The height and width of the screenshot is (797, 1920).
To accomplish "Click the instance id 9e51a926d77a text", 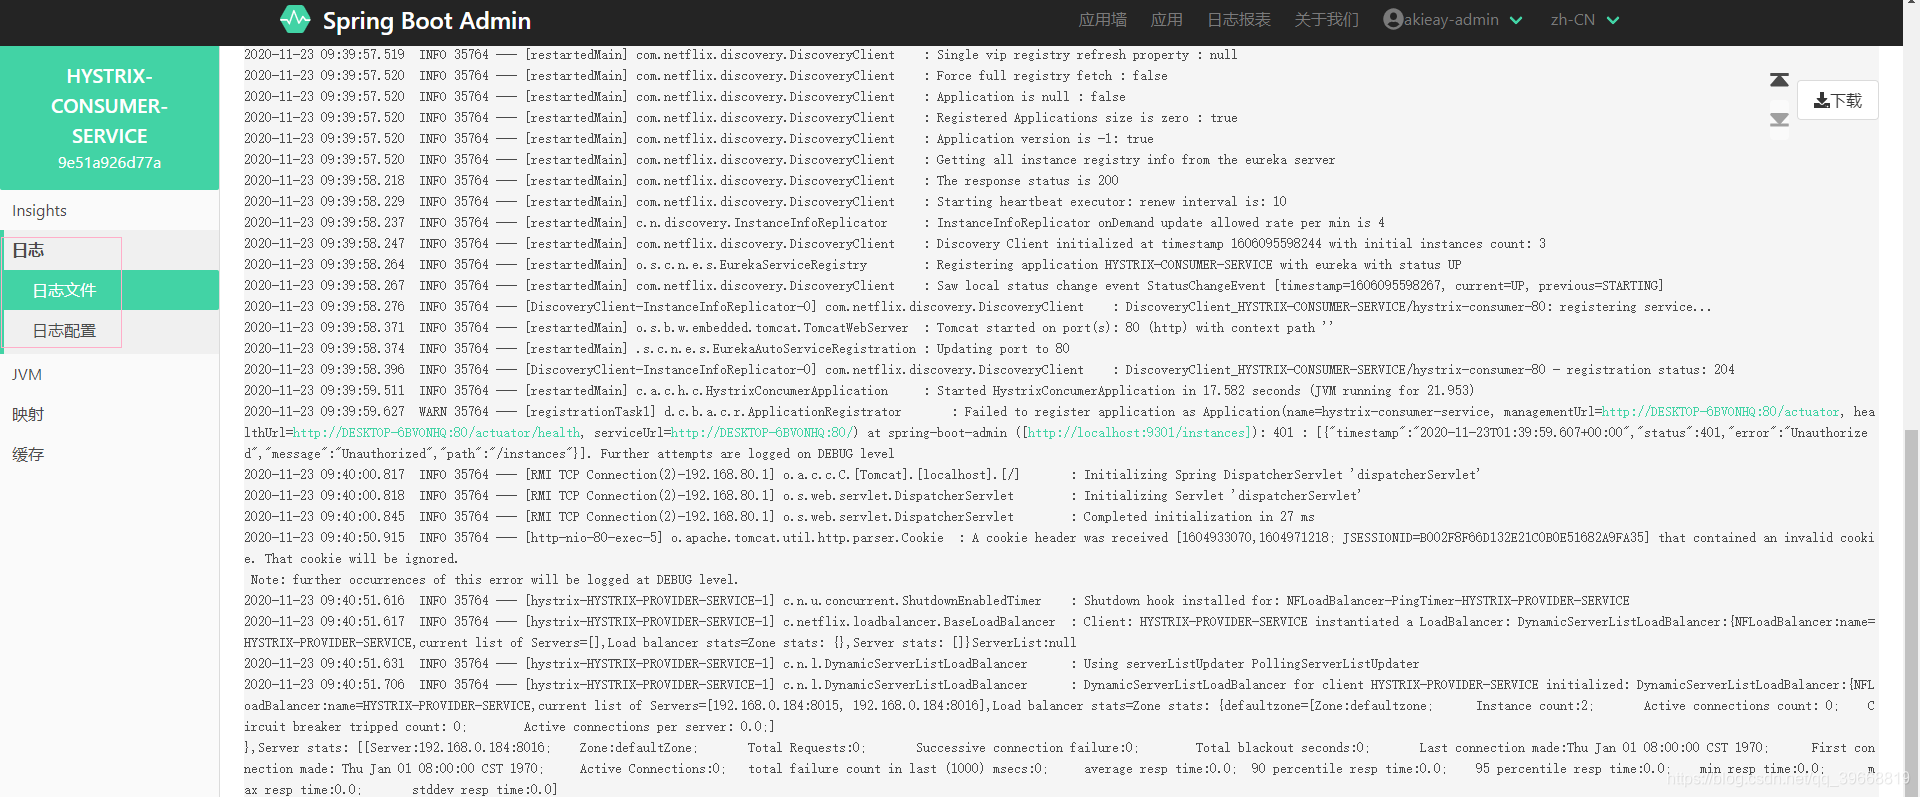I will (x=109, y=162).
